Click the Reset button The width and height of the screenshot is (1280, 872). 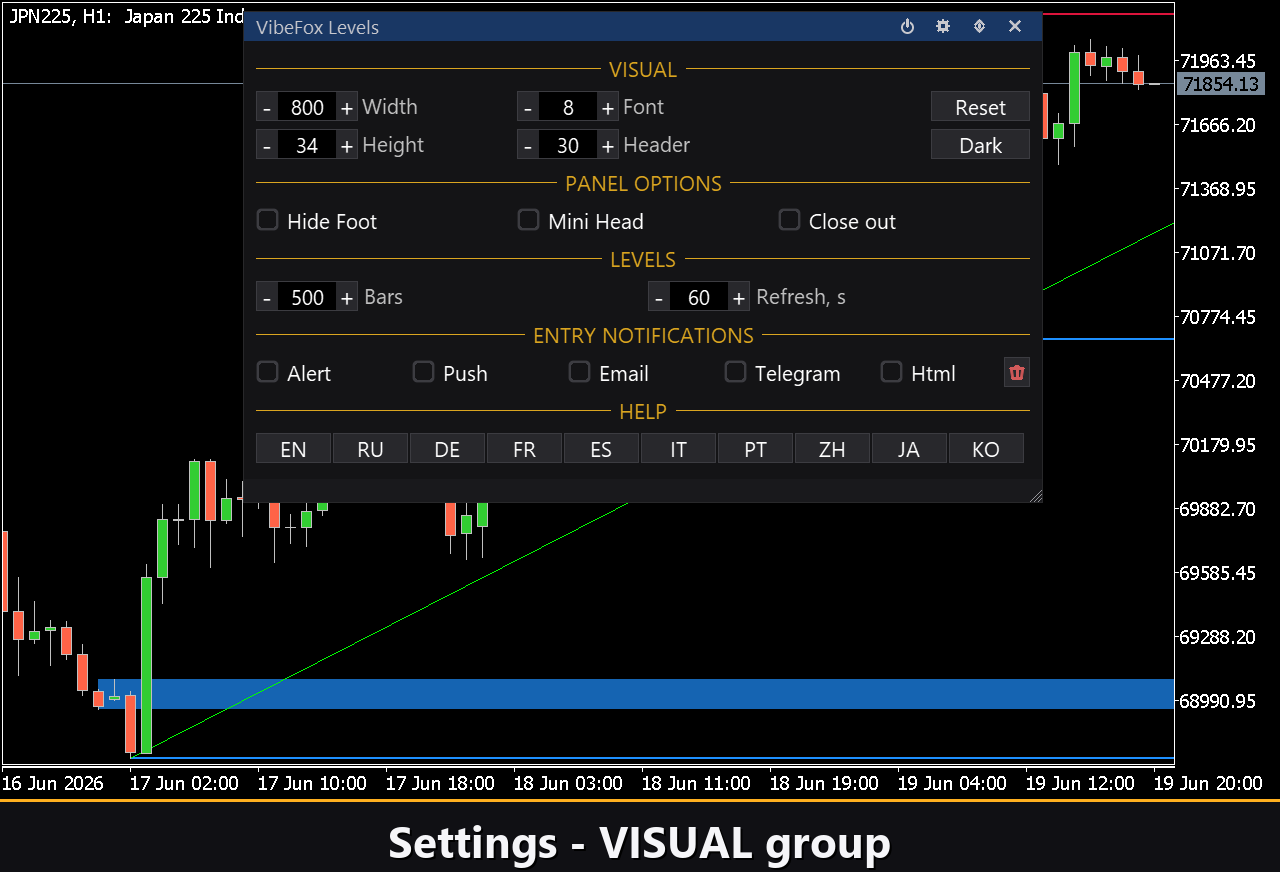(x=980, y=107)
